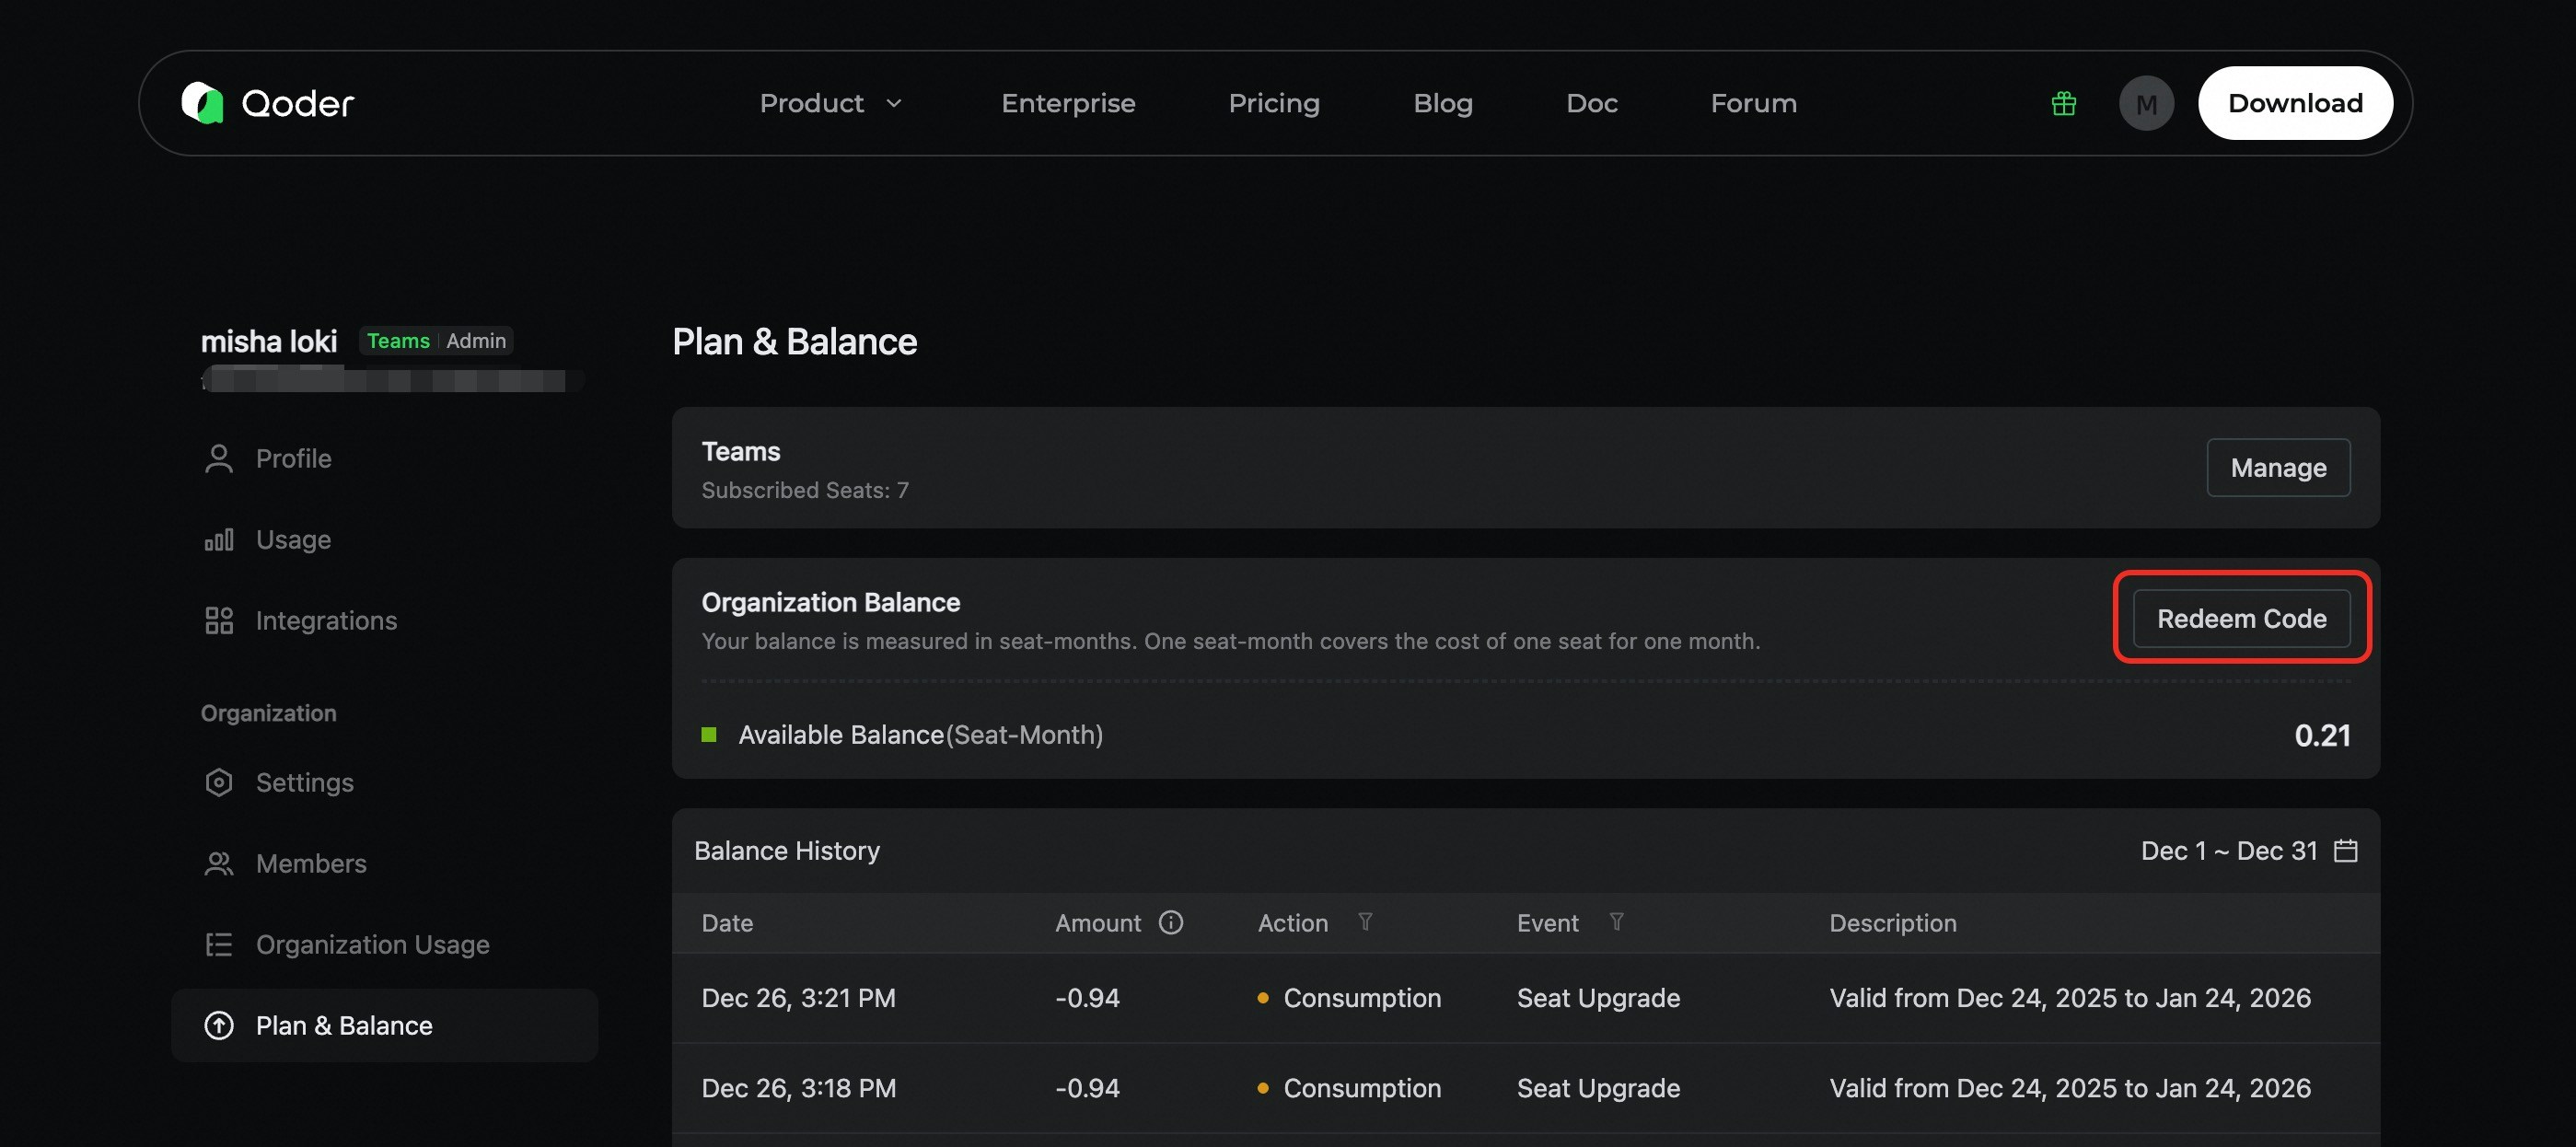Open the Organization Usage page
This screenshot has width=2576, height=1147.
click(372, 945)
